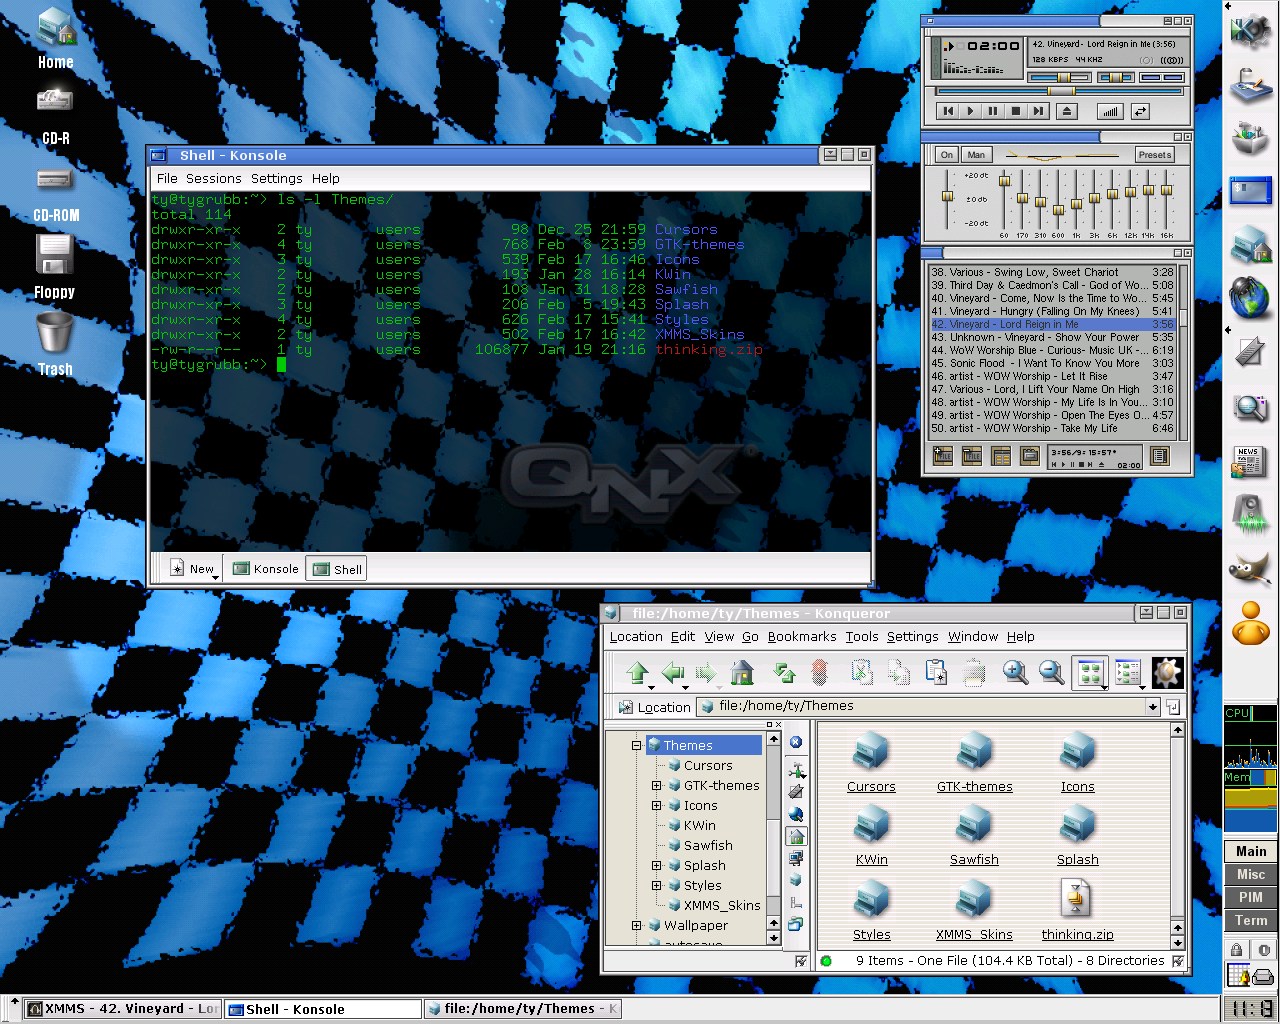The height and width of the screenshot is (1024, 1280).
Task: Toggle the equalizer On button
Action: click(x=946, y=155)
